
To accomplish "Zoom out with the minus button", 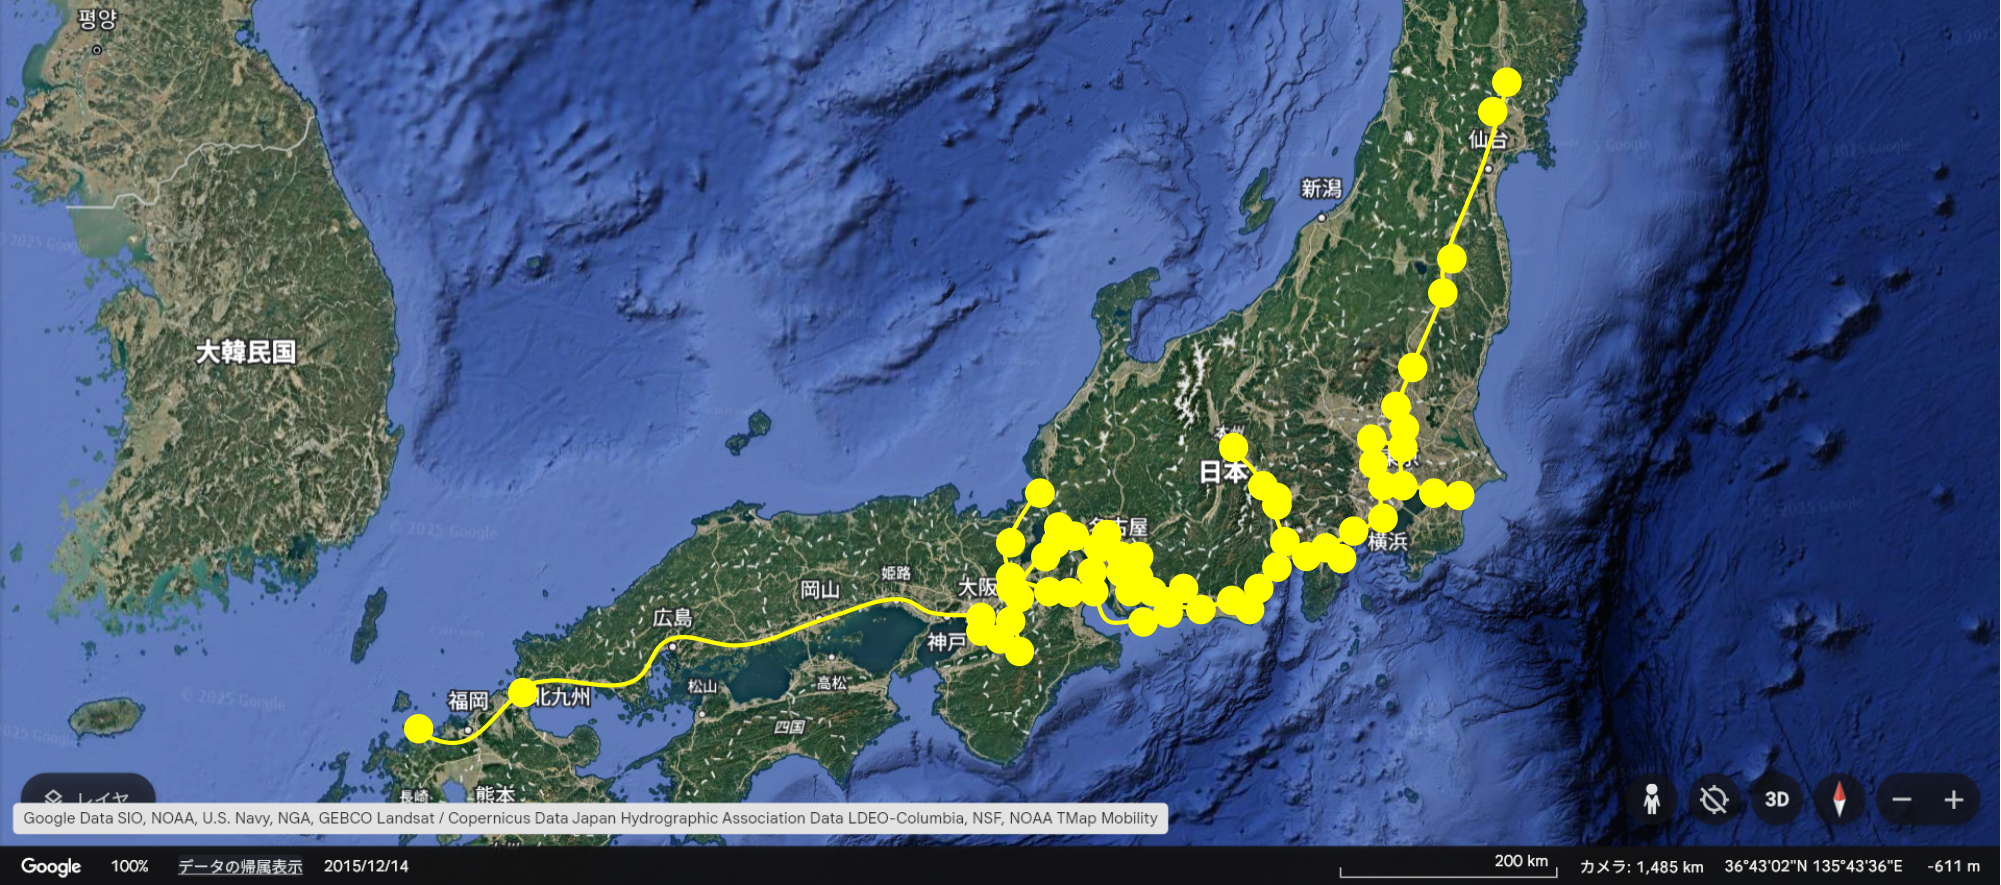I will tap(1902, 799).
